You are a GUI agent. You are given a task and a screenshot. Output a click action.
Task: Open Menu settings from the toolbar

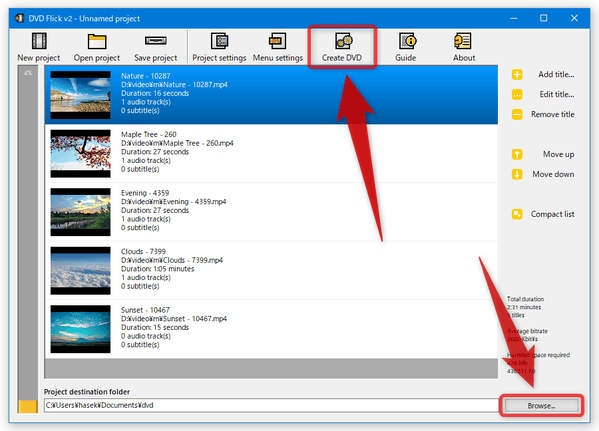(278, 47)
